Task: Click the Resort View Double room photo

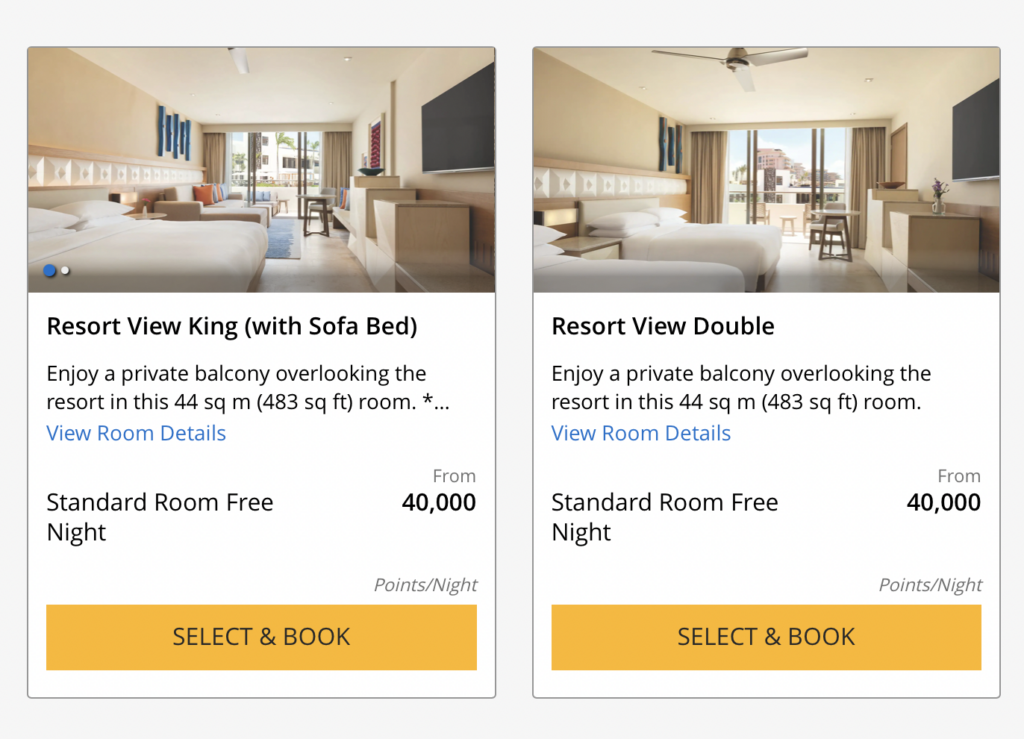Action: click(x=766, y=168)
